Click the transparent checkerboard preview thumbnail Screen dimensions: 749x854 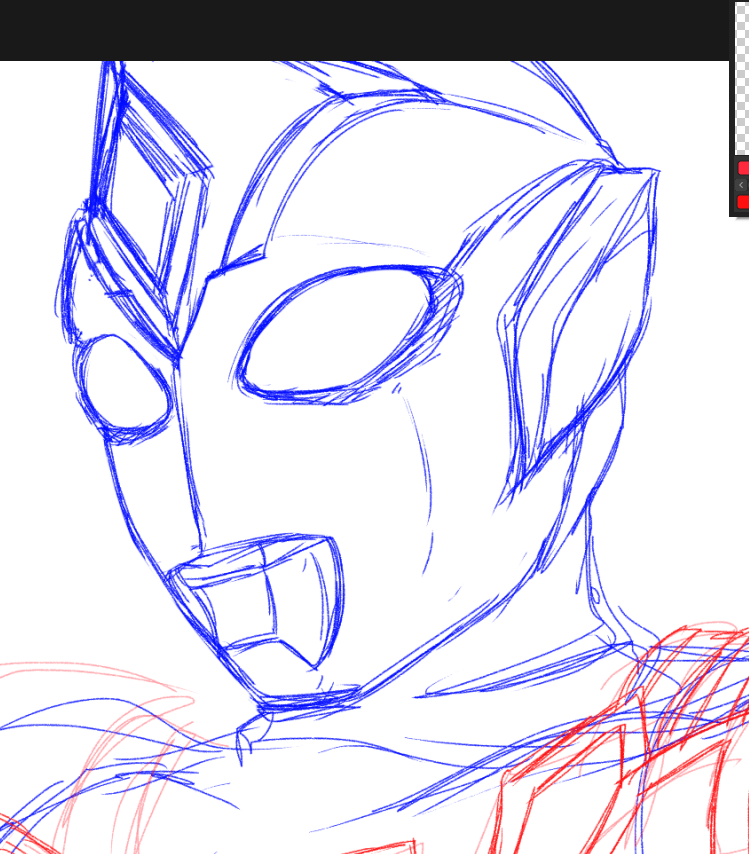click(742, 80)
